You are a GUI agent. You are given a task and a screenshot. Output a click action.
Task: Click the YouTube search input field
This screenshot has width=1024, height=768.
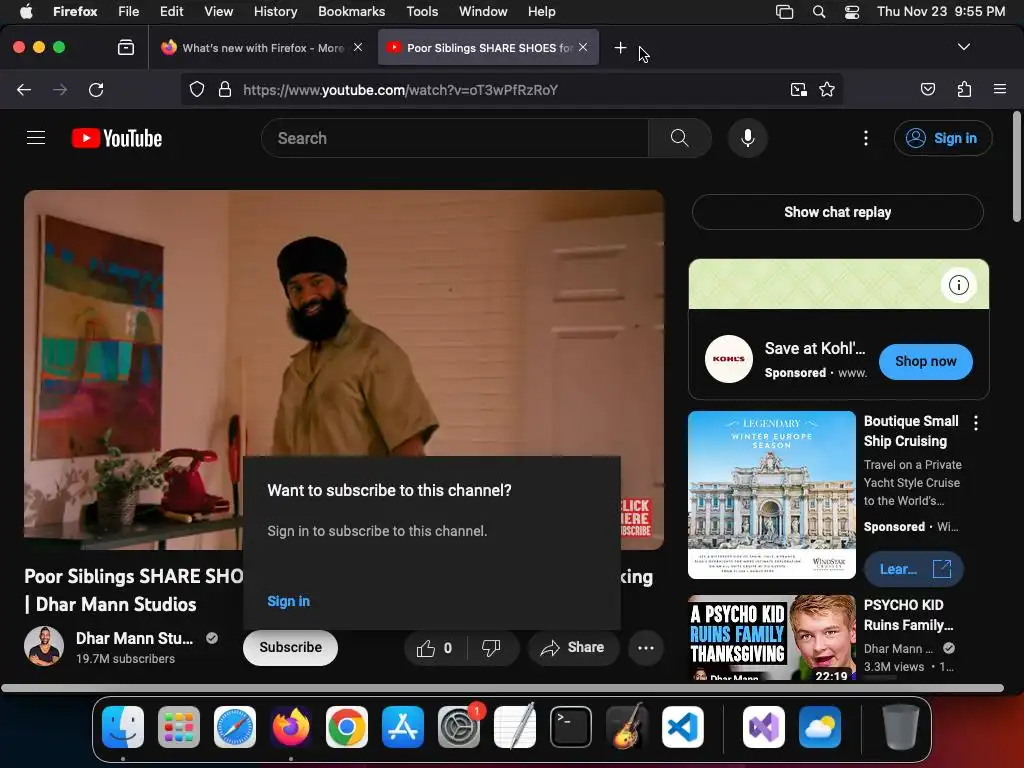(x=455, y=138)
